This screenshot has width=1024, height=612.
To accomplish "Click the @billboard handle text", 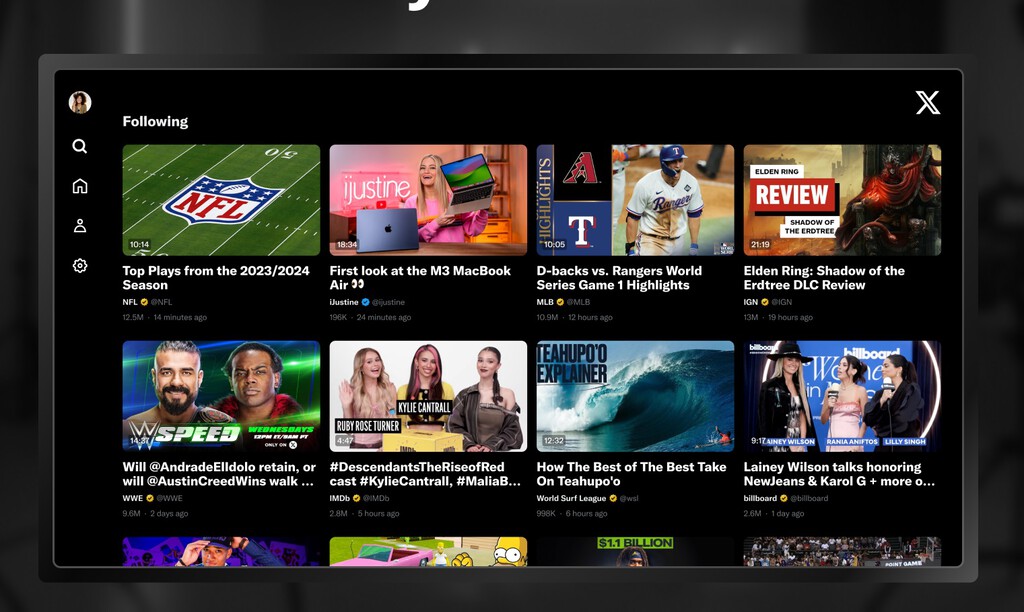I will coord(809,498).
